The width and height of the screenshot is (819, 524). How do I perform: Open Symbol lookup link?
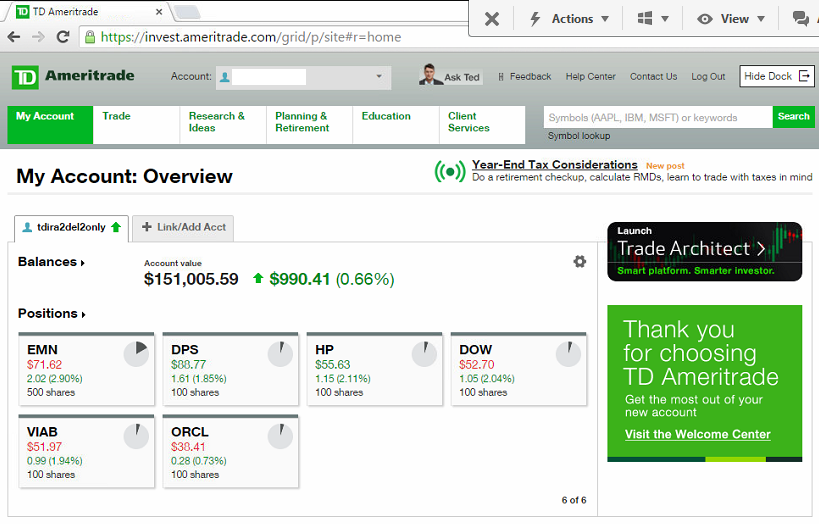click(x=579, y=136)
